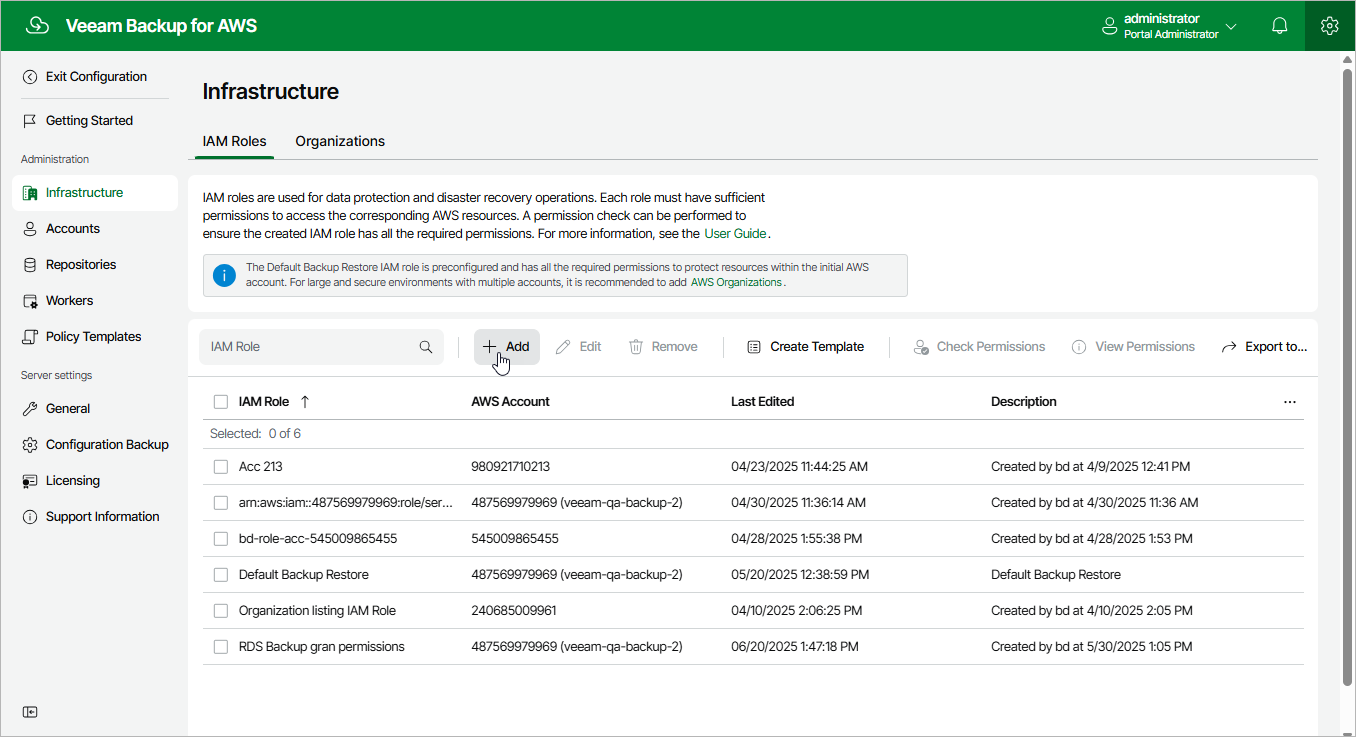Click the Export to... button
Viewport: 1356px width, 737px height.
click(x=1264, y=347)
